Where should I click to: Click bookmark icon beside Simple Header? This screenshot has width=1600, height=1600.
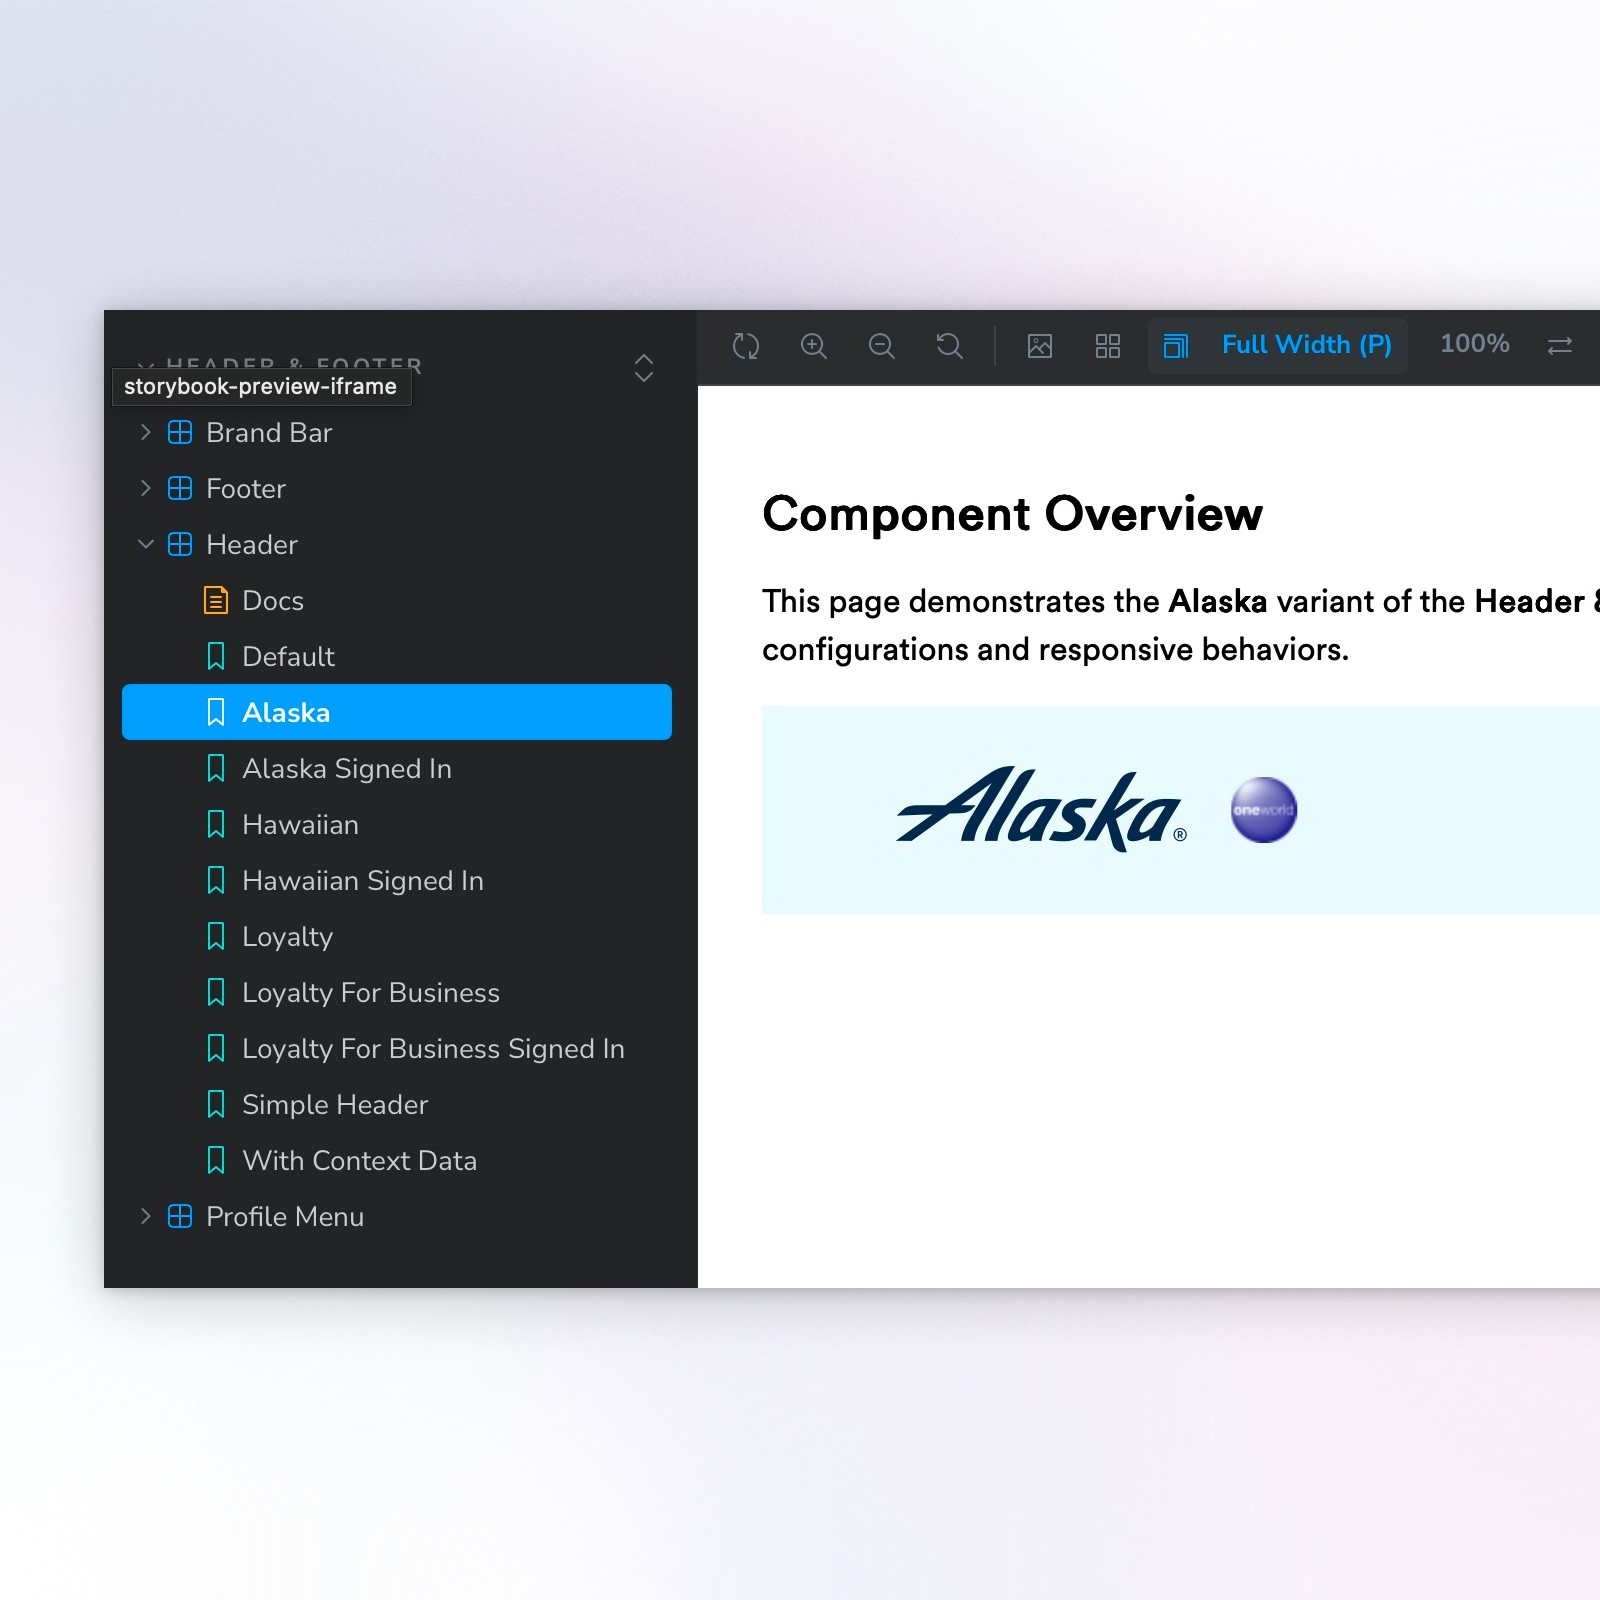pos(216,1104)
